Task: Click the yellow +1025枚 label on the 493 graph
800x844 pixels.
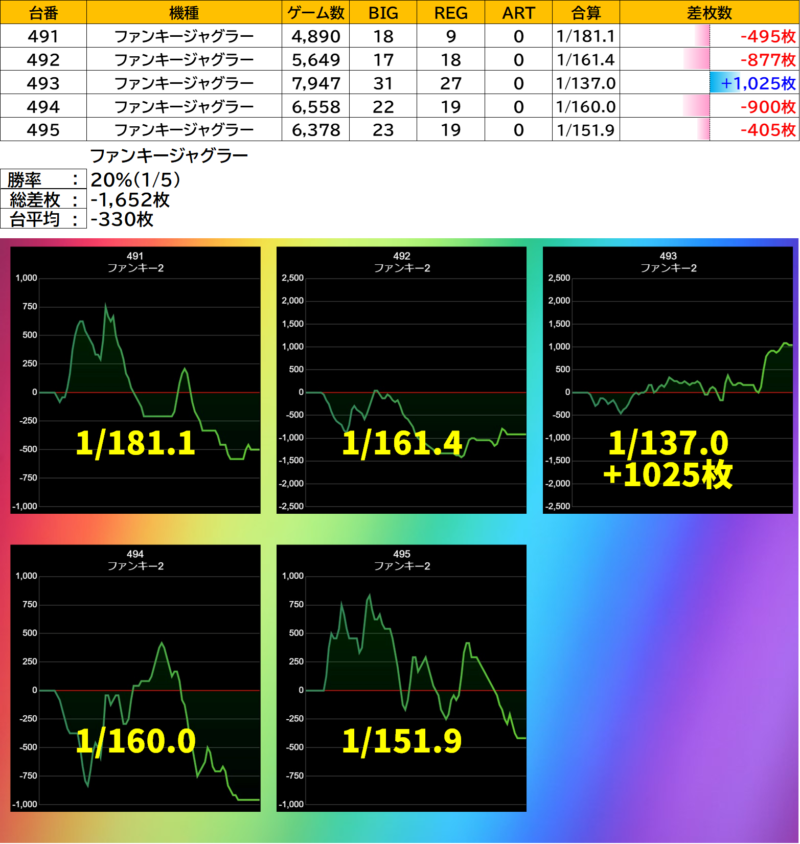Action: (x=668, y=474)
